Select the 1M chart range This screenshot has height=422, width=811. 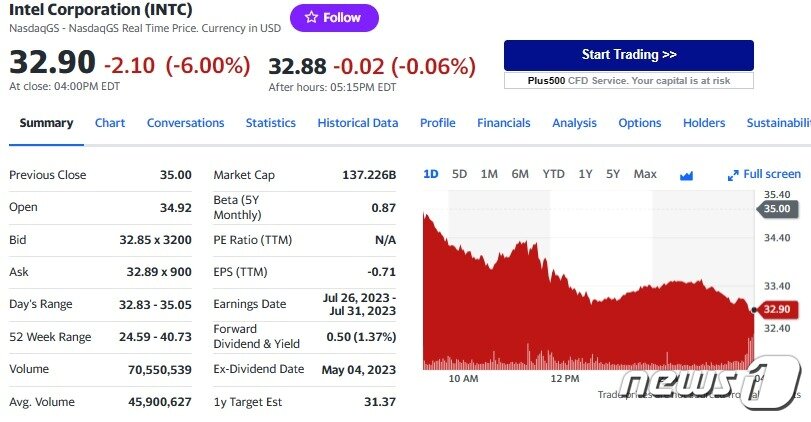point(489,174)
